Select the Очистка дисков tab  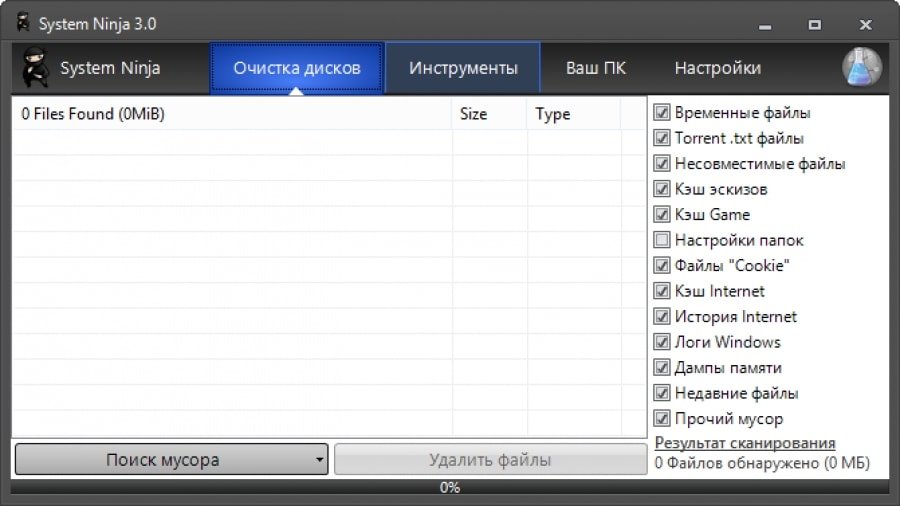coord(296,68)
